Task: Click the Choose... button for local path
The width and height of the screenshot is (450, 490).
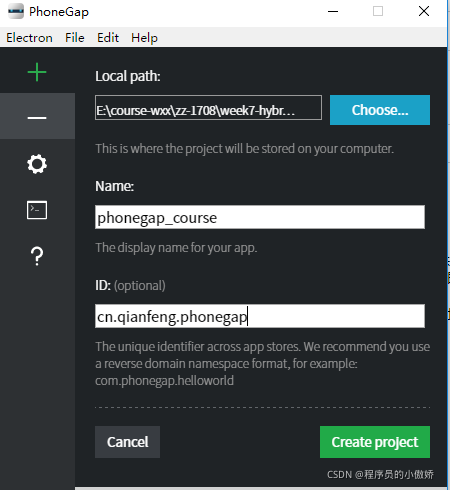Action: [380, 110]
